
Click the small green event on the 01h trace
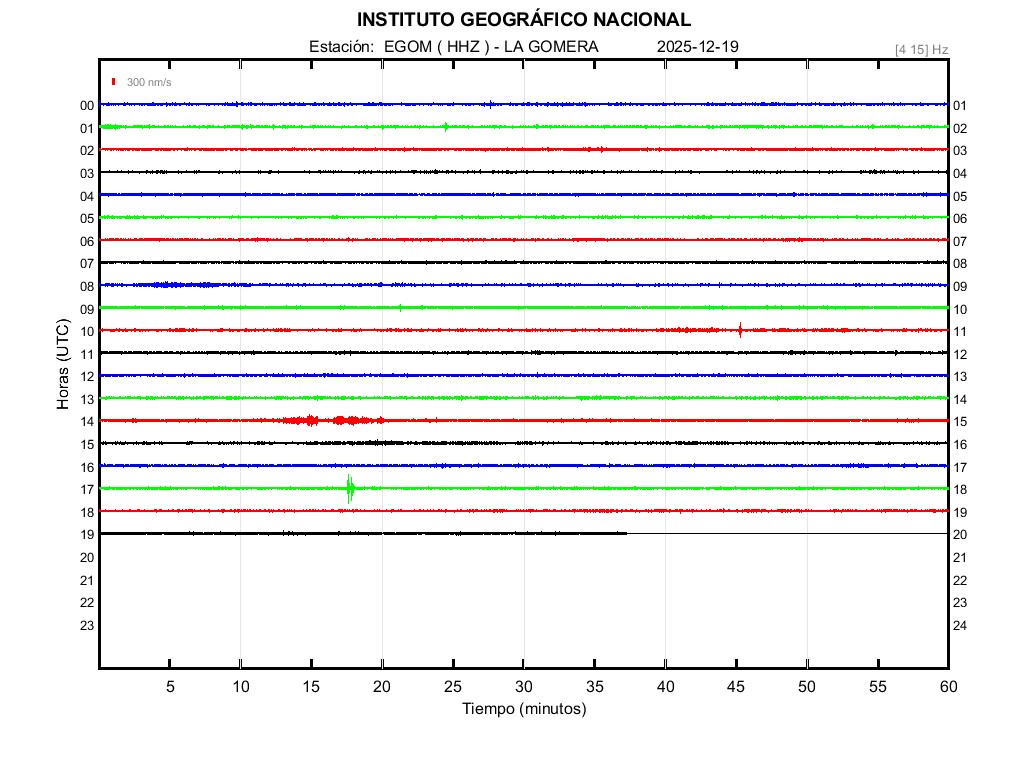[446, 126]
